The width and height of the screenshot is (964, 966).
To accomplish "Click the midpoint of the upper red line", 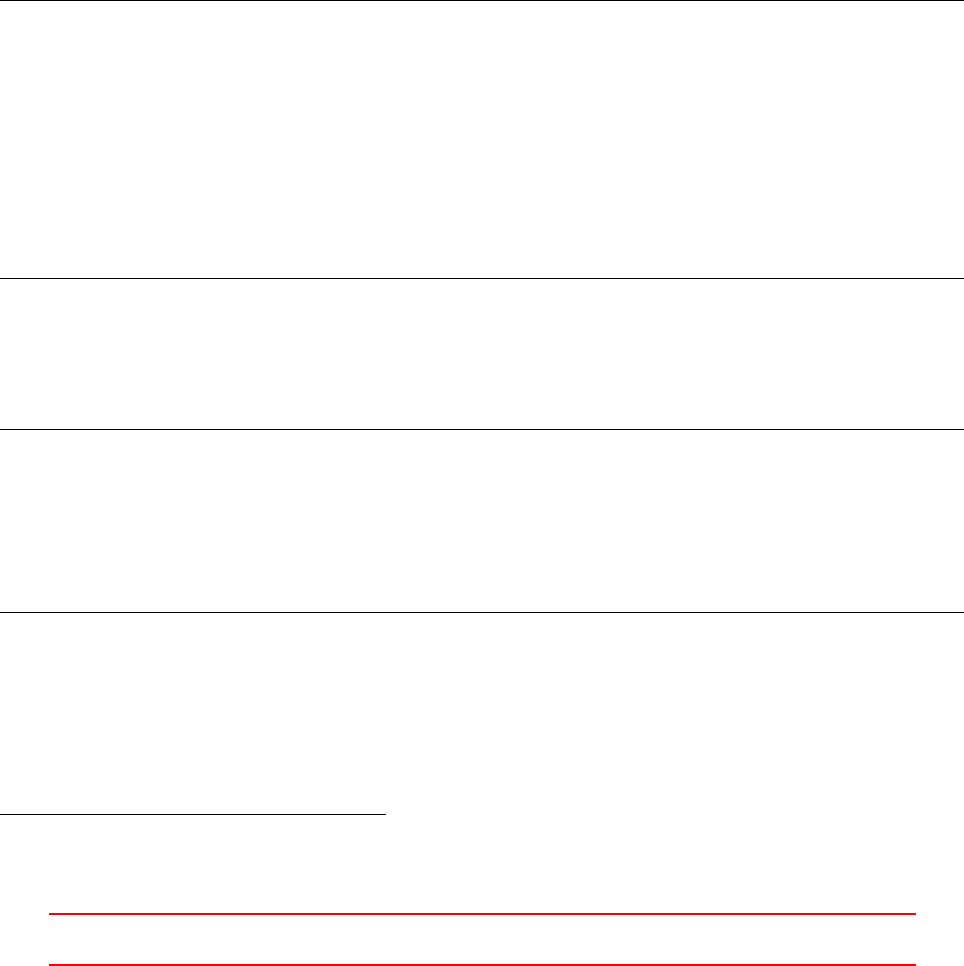I will 482,914.
